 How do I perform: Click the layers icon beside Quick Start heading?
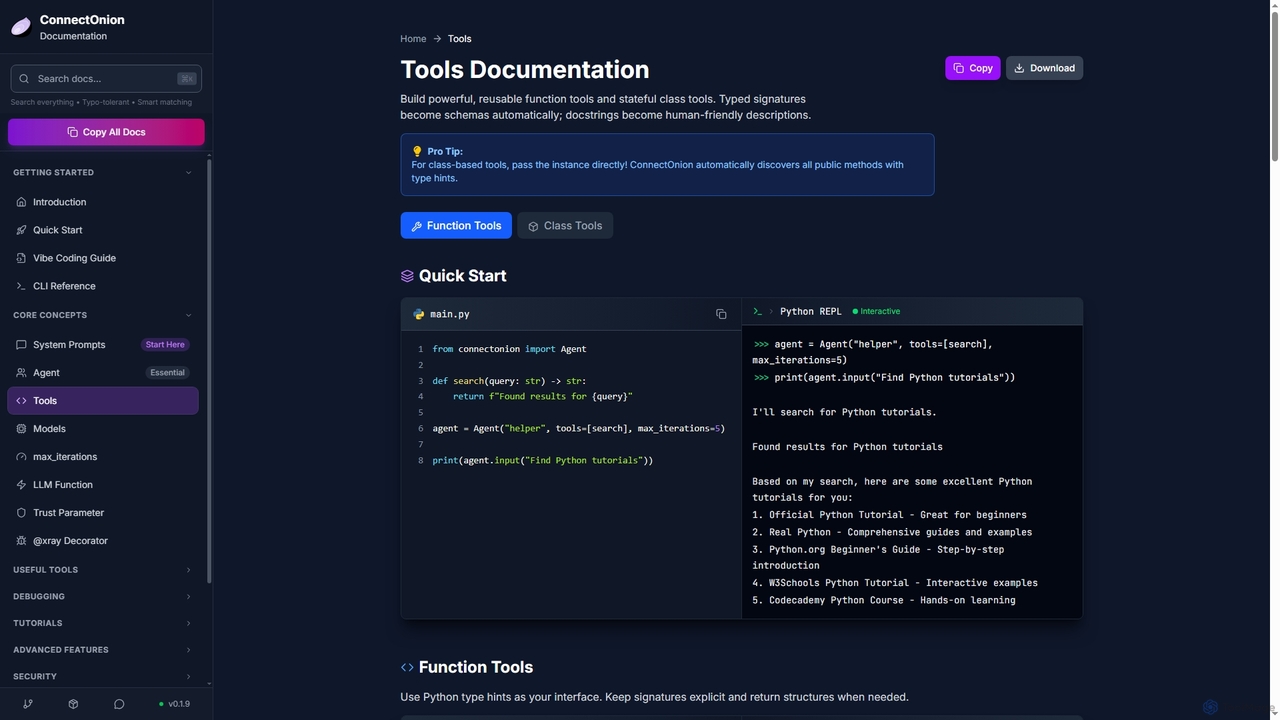[407, 276]
